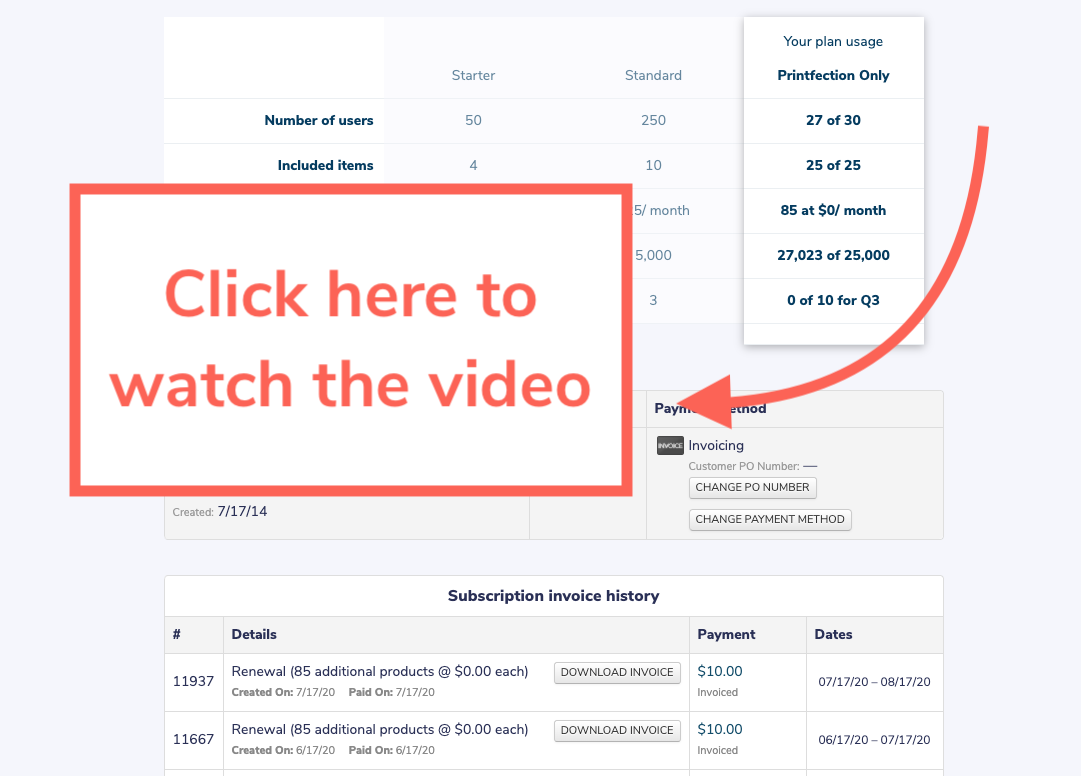
Task: Click the 'Number of users' row label
Action: coord(318,120)
